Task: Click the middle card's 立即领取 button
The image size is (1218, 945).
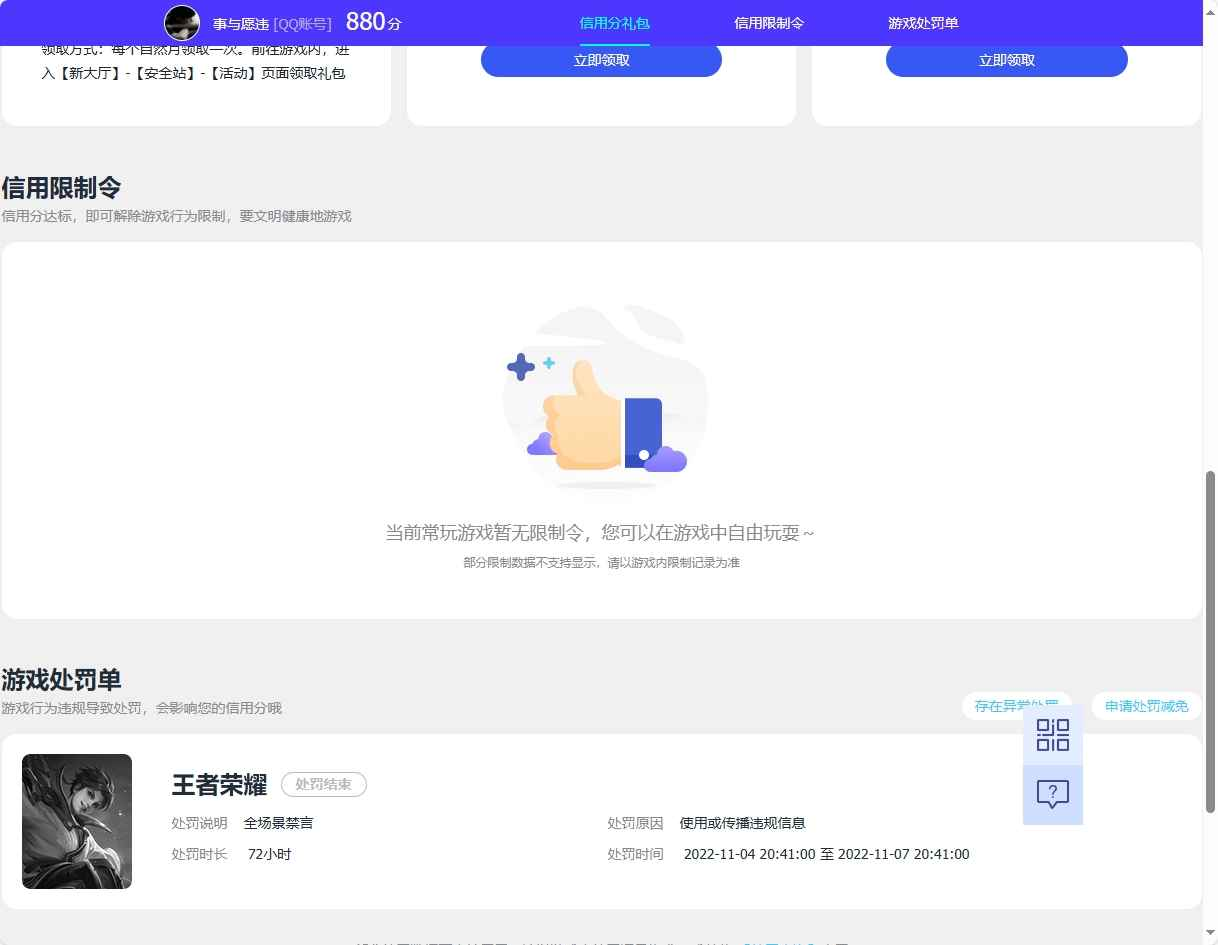Action: coord(601,60)
